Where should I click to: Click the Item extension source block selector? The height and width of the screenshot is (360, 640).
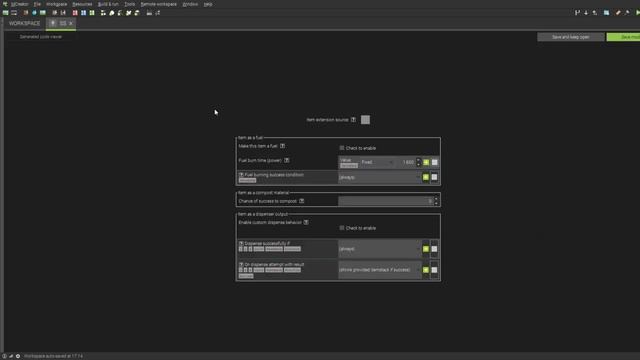pyautogui.click(x=365, y=120)
